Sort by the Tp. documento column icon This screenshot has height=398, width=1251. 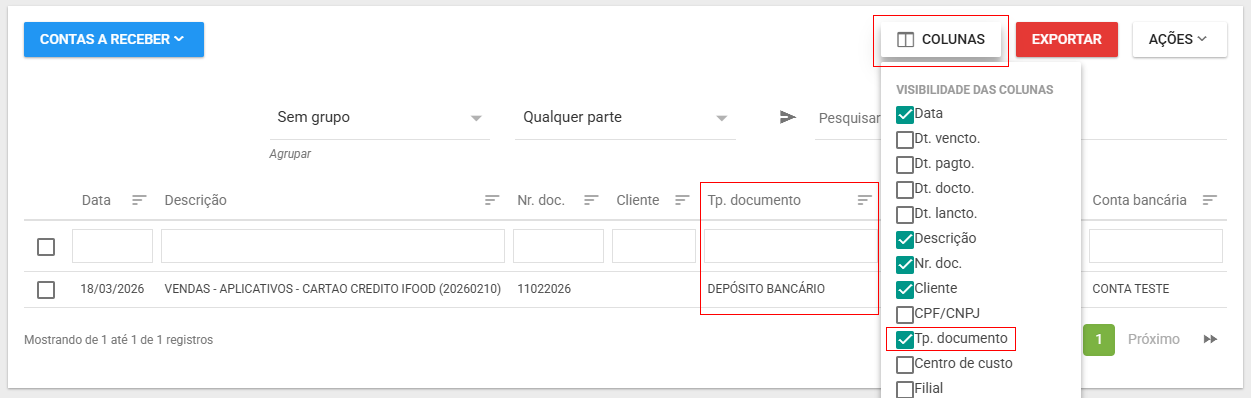click(865, 200)
